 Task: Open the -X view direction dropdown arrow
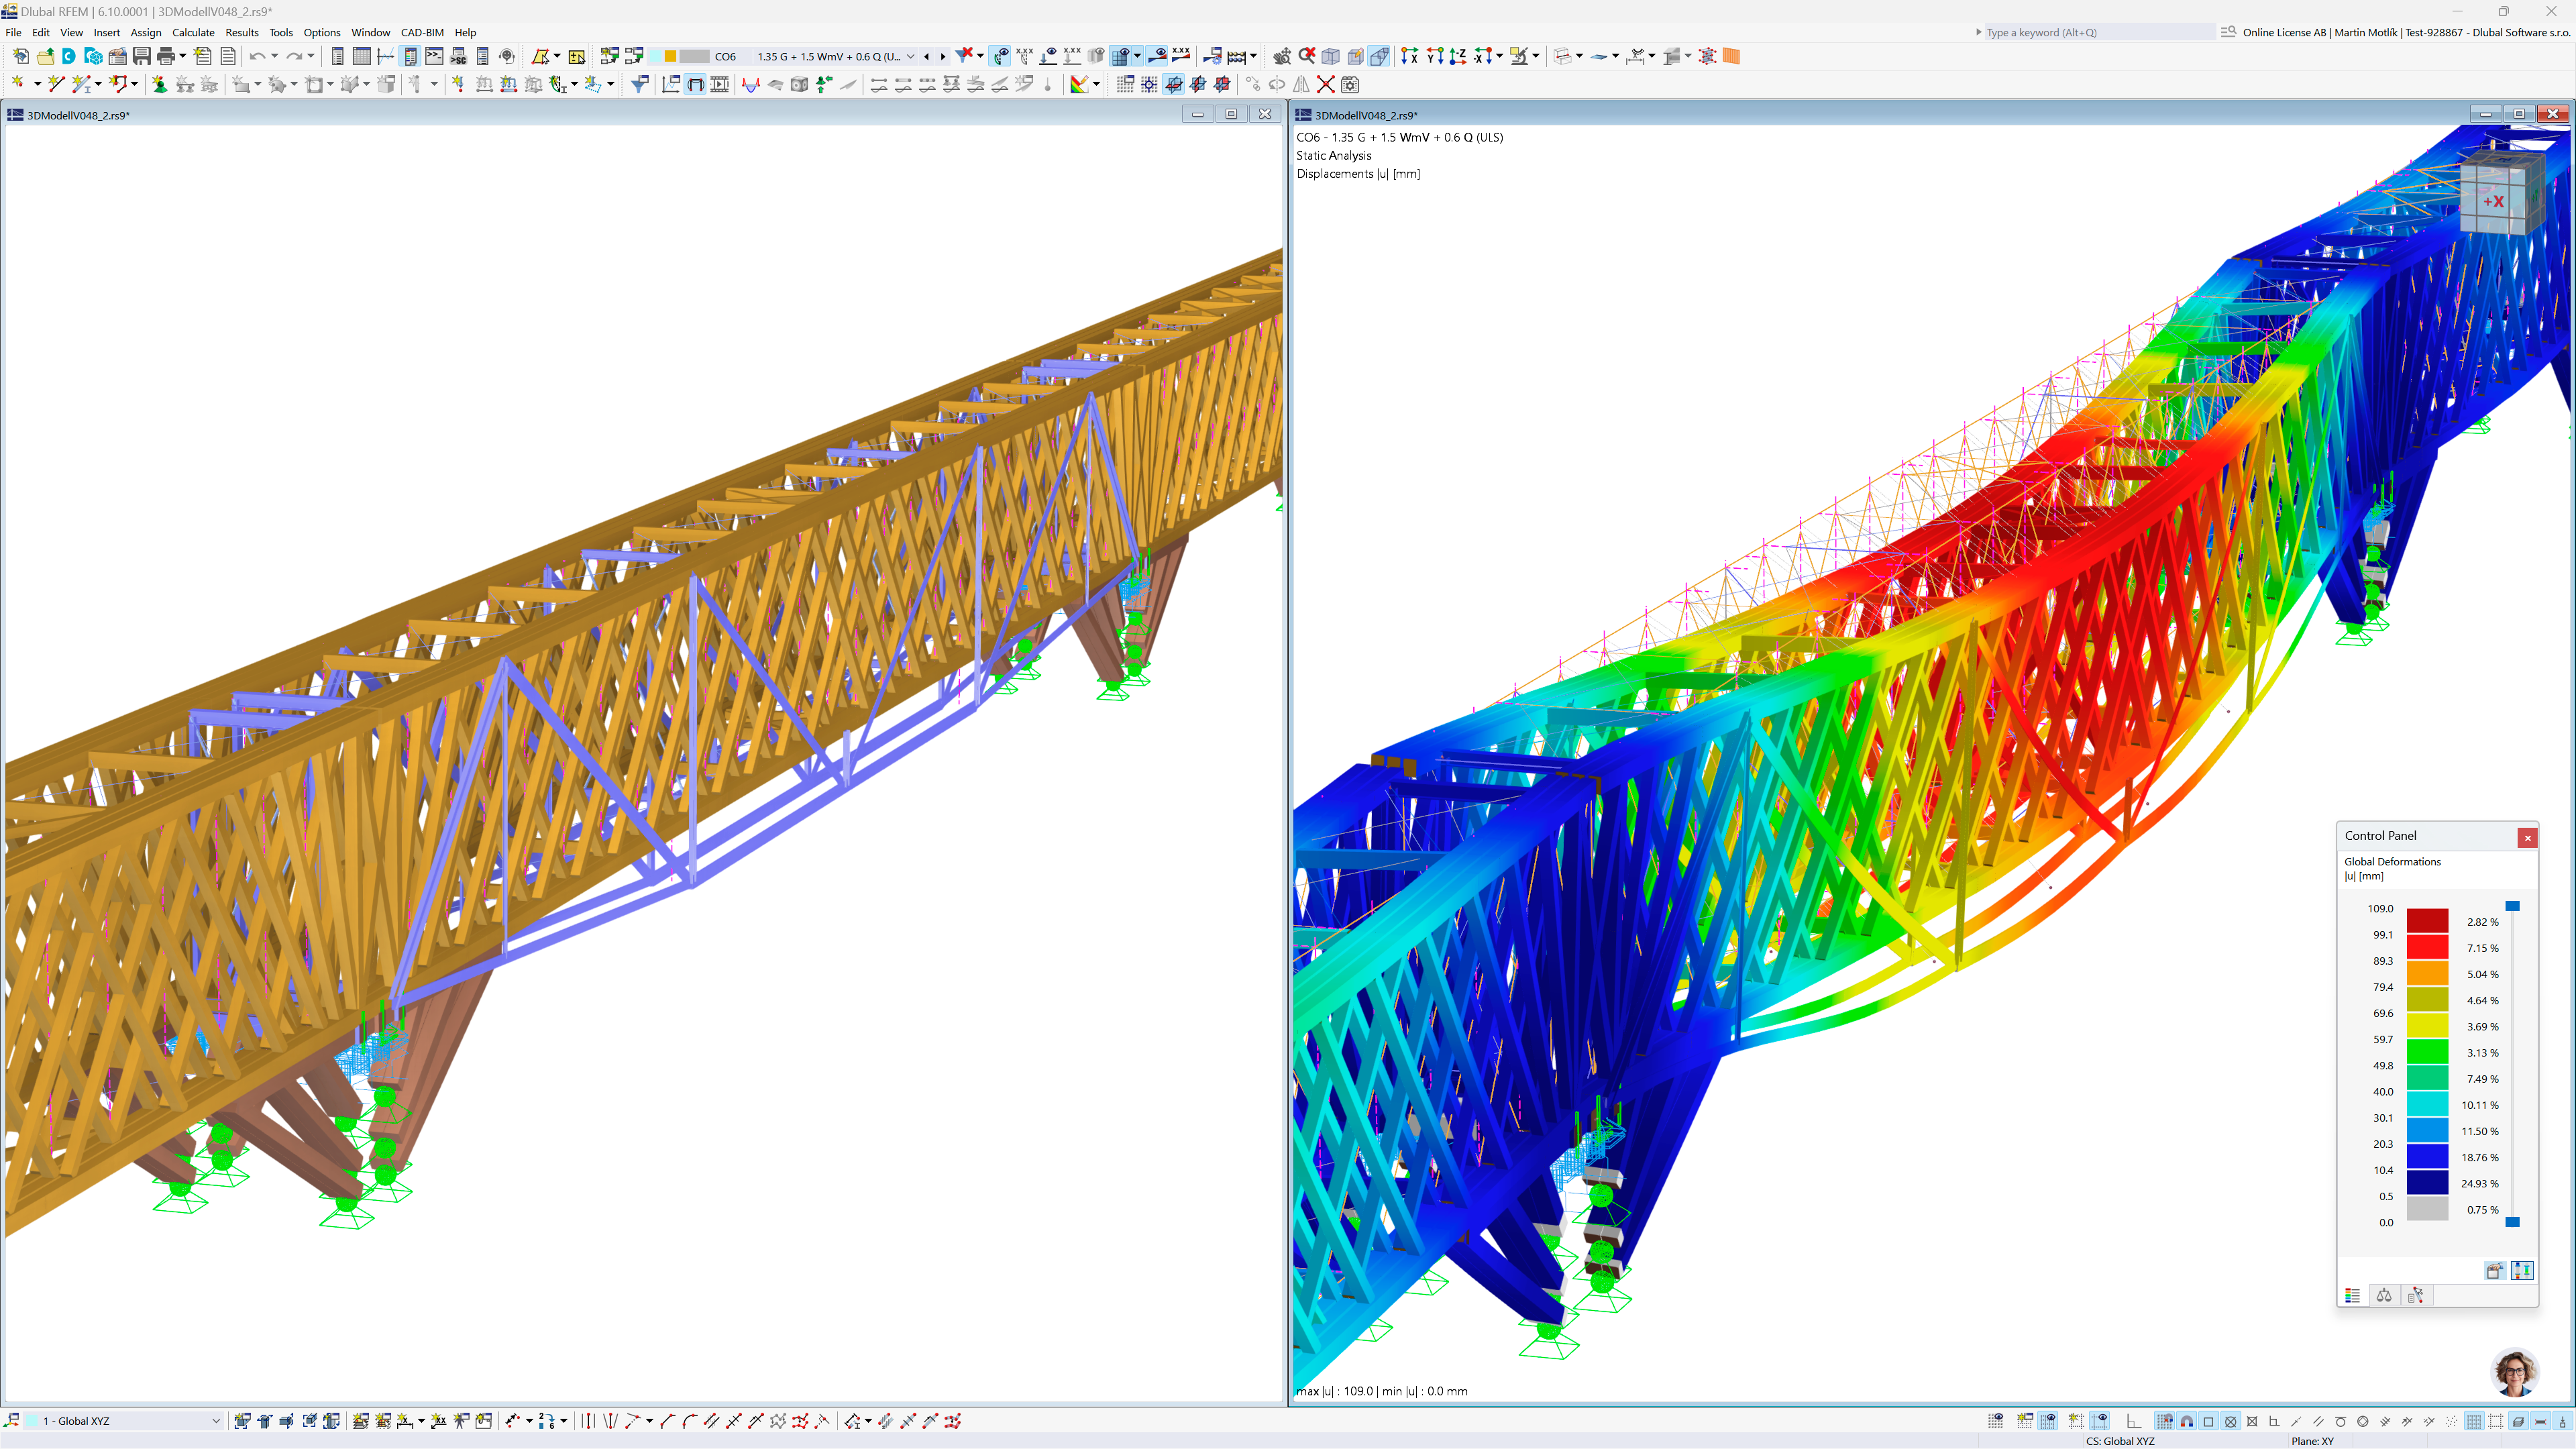click(1500, 57)
